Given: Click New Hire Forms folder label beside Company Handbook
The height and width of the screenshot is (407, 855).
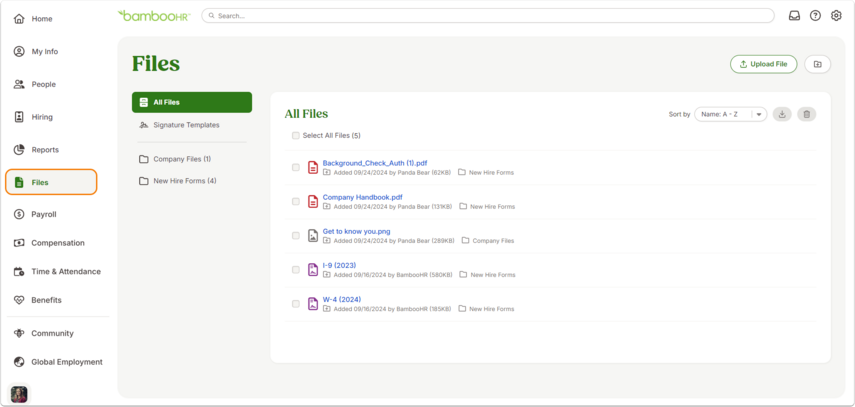Looking at the screenshot, I should point(492,207).
